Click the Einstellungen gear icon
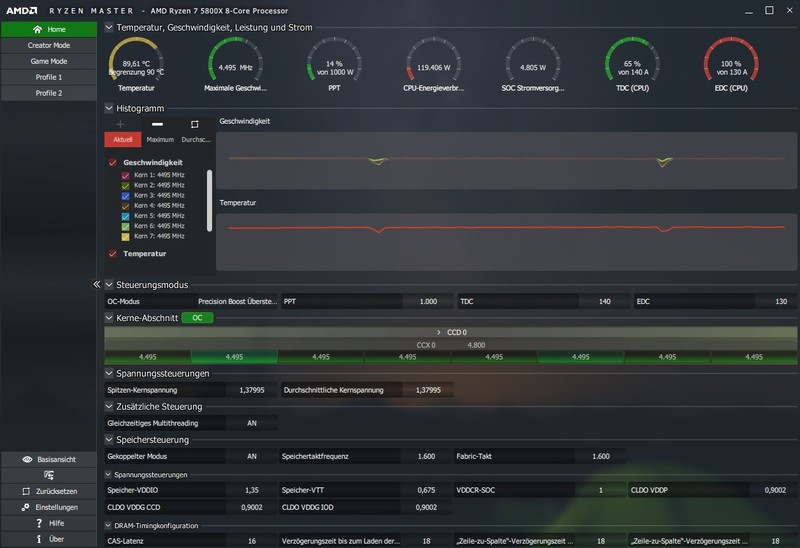The width and height of the screenshot is (800, 548). point(26,507)
